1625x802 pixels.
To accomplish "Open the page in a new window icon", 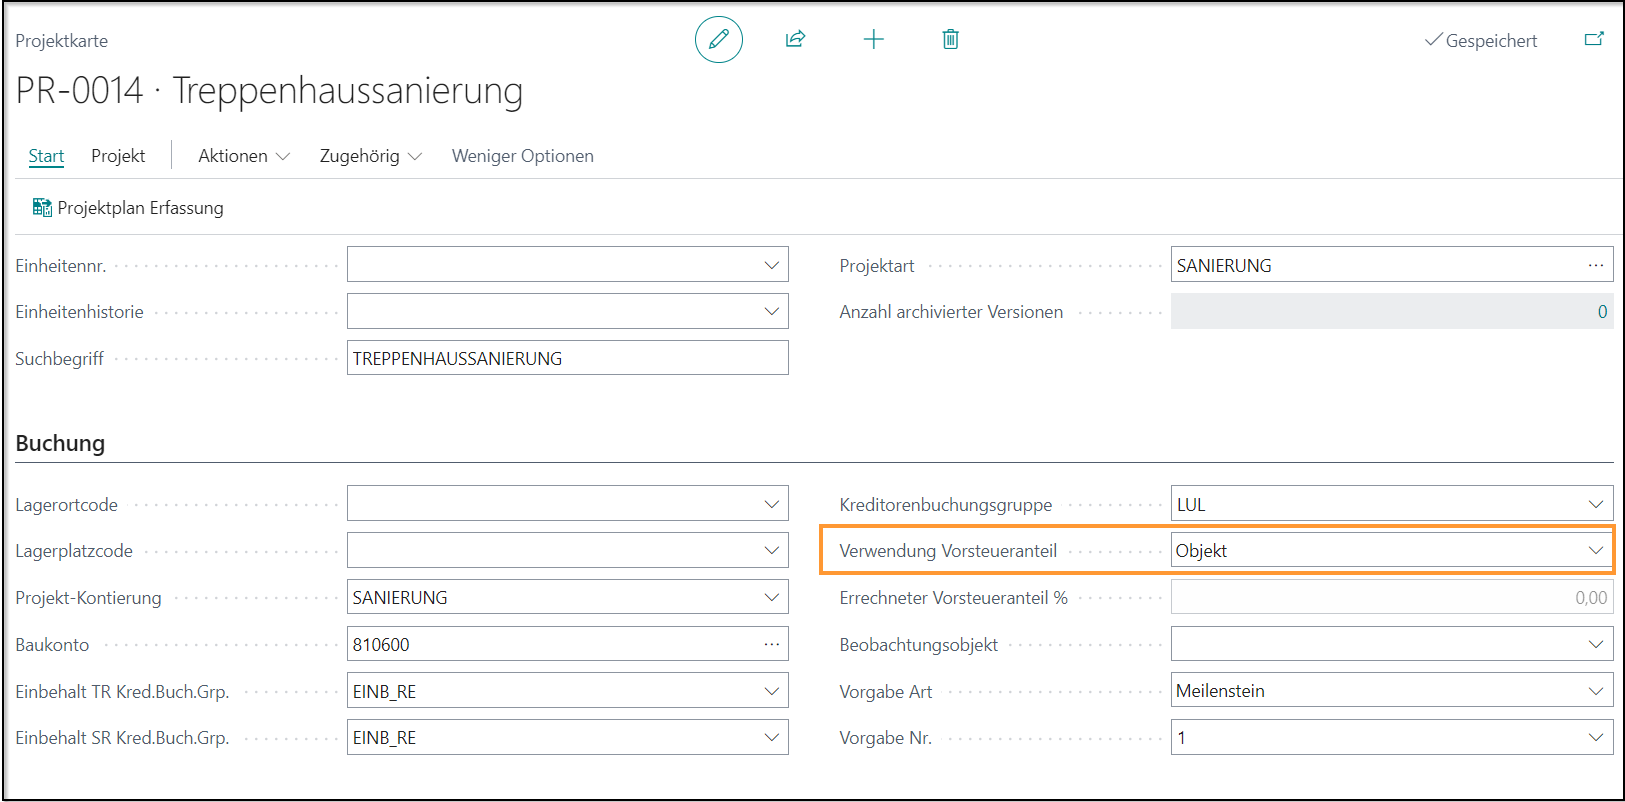I will tap(1594, 40).
